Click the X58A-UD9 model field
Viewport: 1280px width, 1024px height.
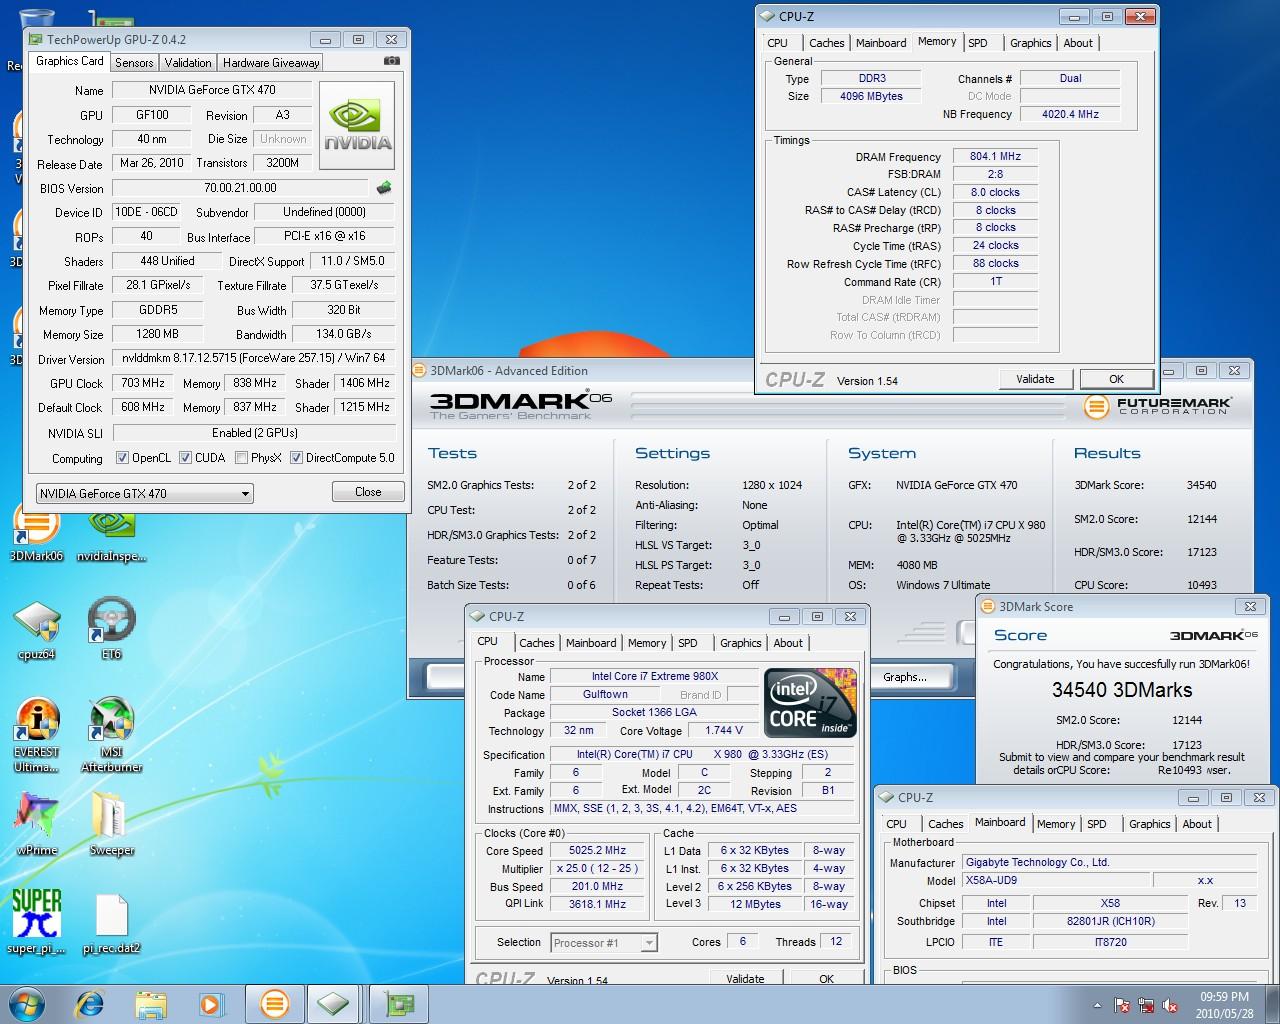click(1054, 880)
